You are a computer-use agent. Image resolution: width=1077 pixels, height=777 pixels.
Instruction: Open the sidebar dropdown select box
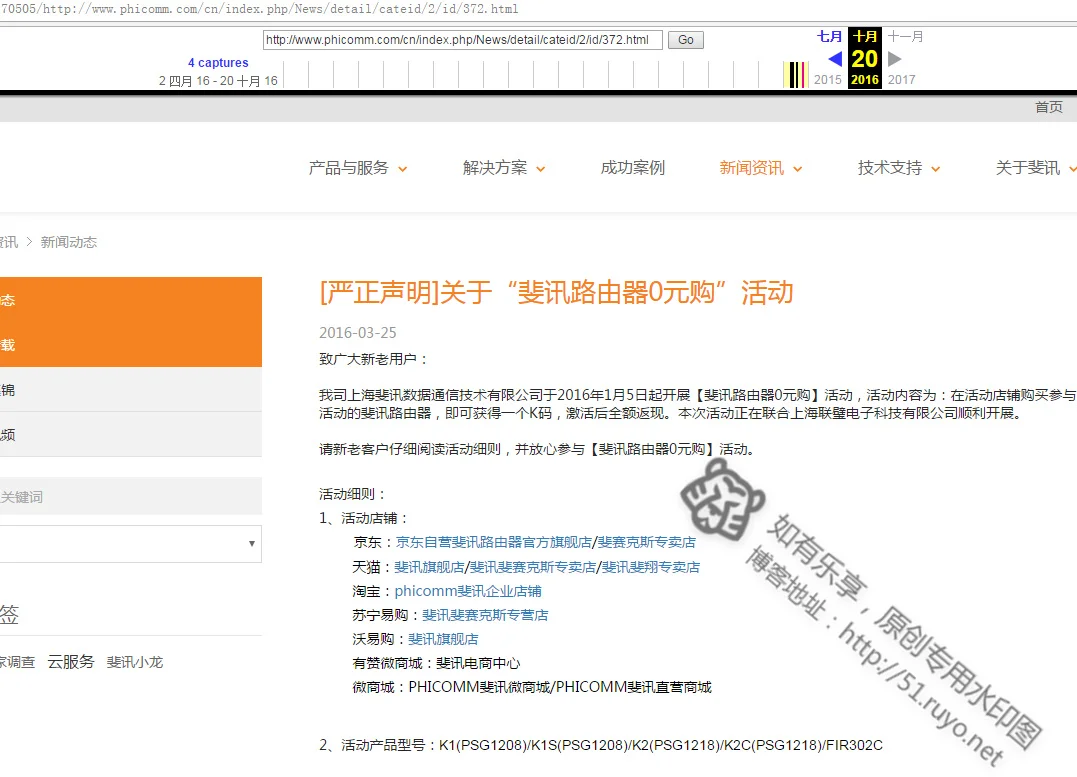click(x=131, y=543)
